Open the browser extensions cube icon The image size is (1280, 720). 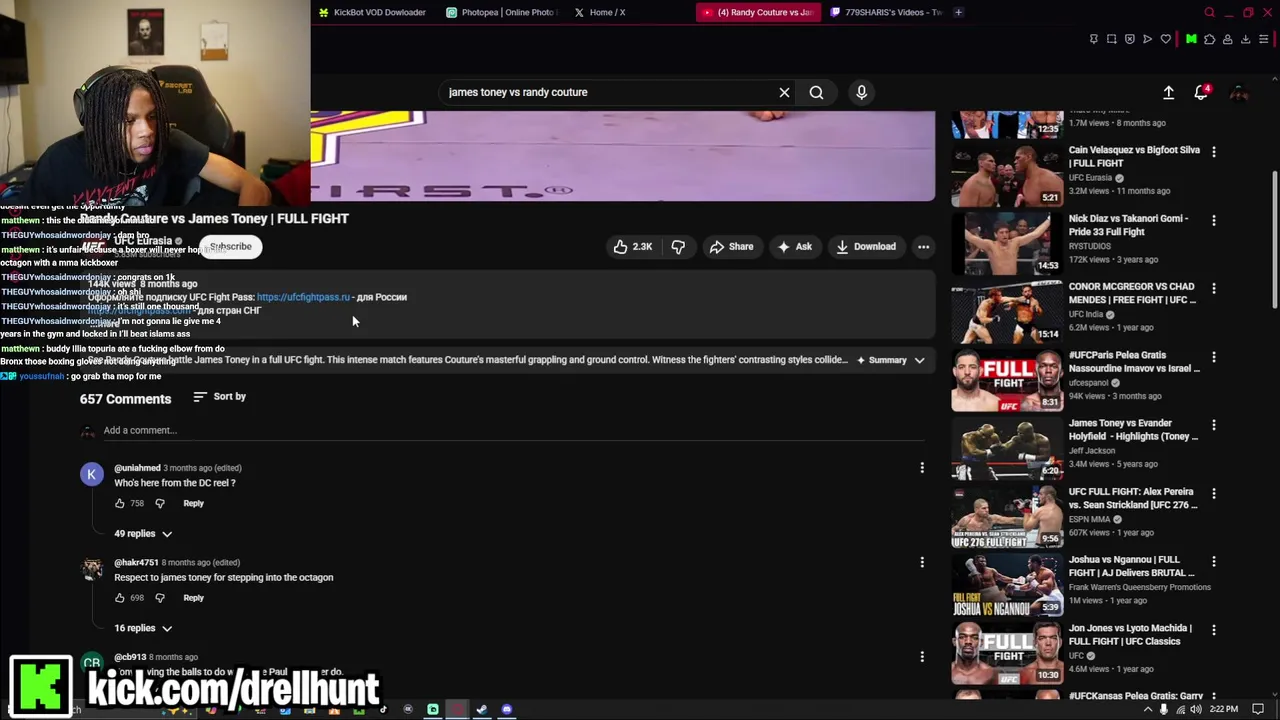(1209, 39)
